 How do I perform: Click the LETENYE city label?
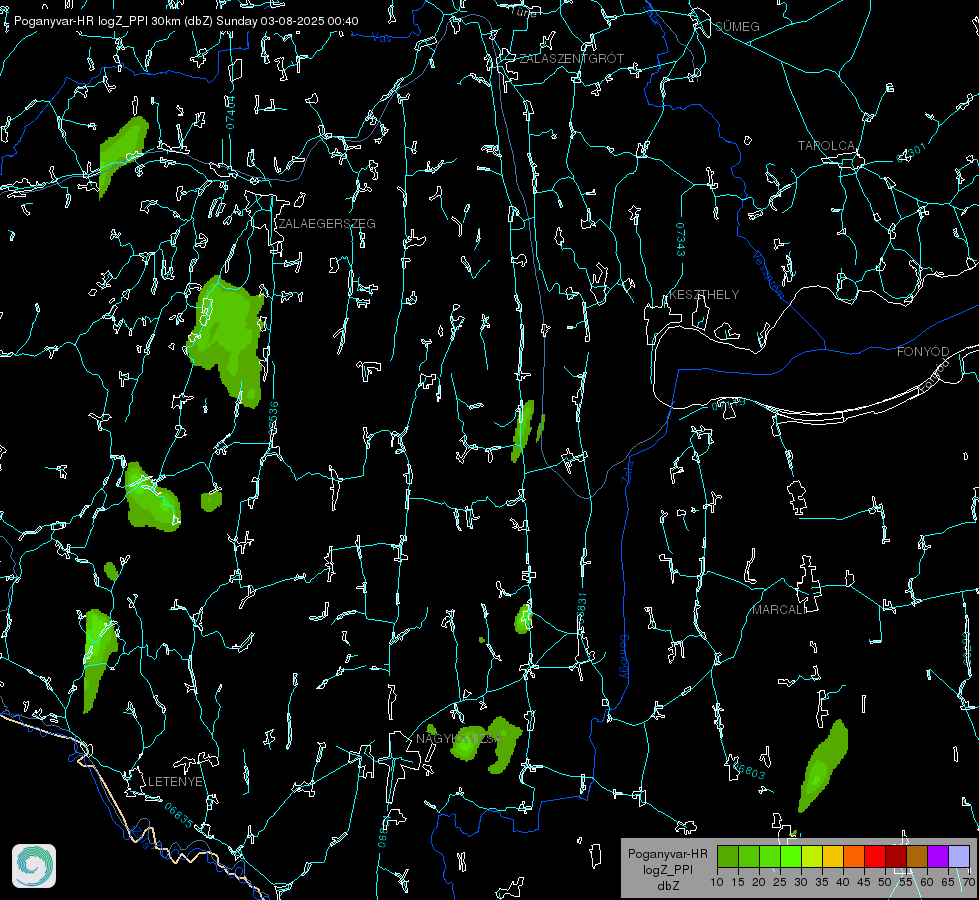pyautogui.click(x=175, y=782)
